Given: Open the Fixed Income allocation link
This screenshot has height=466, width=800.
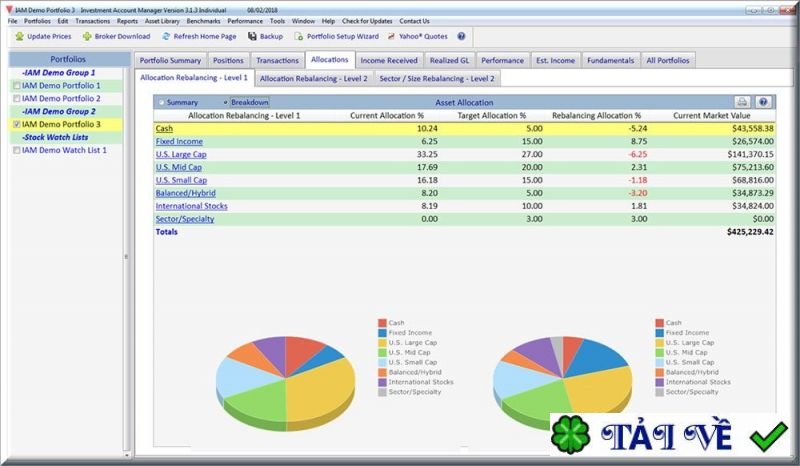Looking at the screenshot, I should pos(179,141).
